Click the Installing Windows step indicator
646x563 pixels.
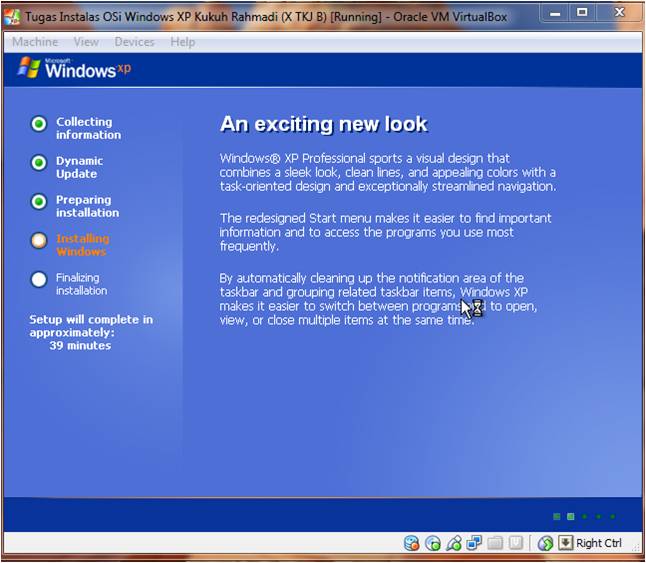click(x=39, y=241)
